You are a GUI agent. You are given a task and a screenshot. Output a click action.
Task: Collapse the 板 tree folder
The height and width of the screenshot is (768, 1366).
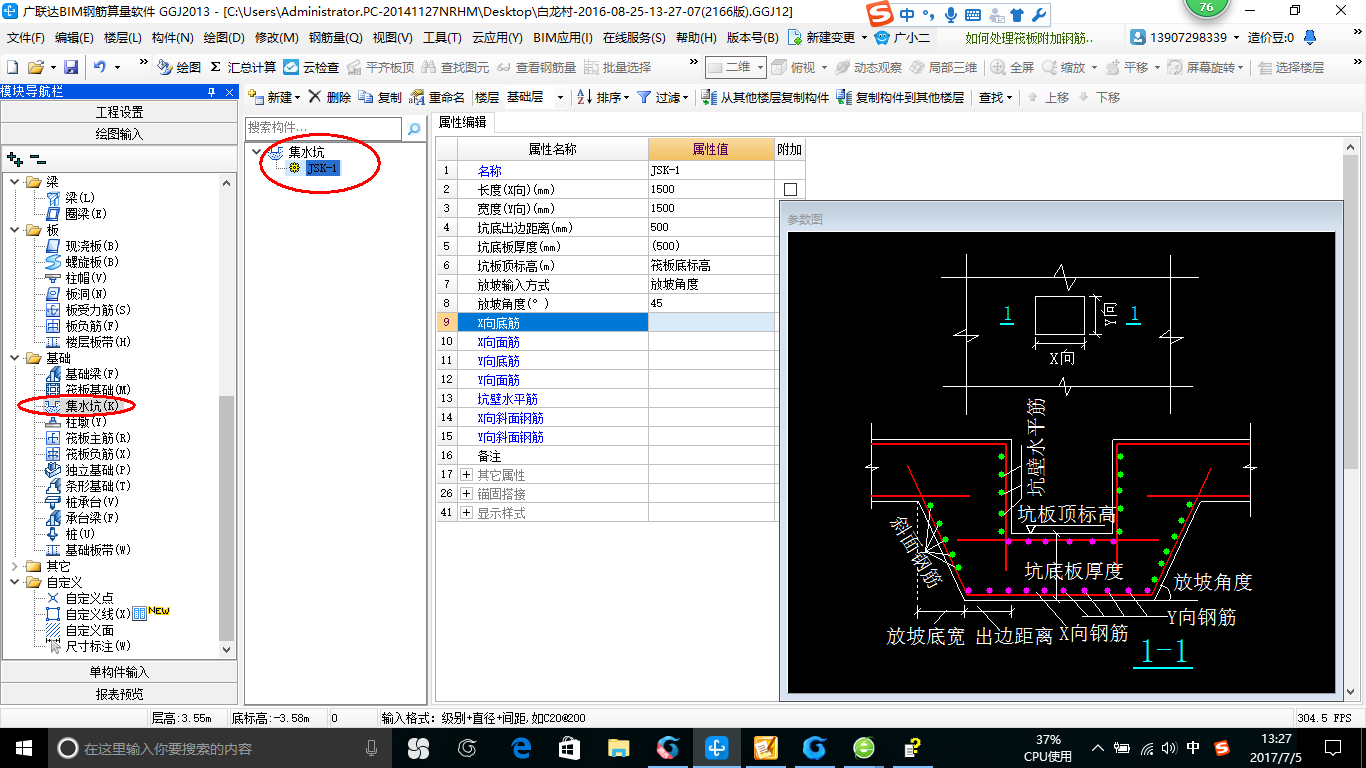(x=14, y=230)
